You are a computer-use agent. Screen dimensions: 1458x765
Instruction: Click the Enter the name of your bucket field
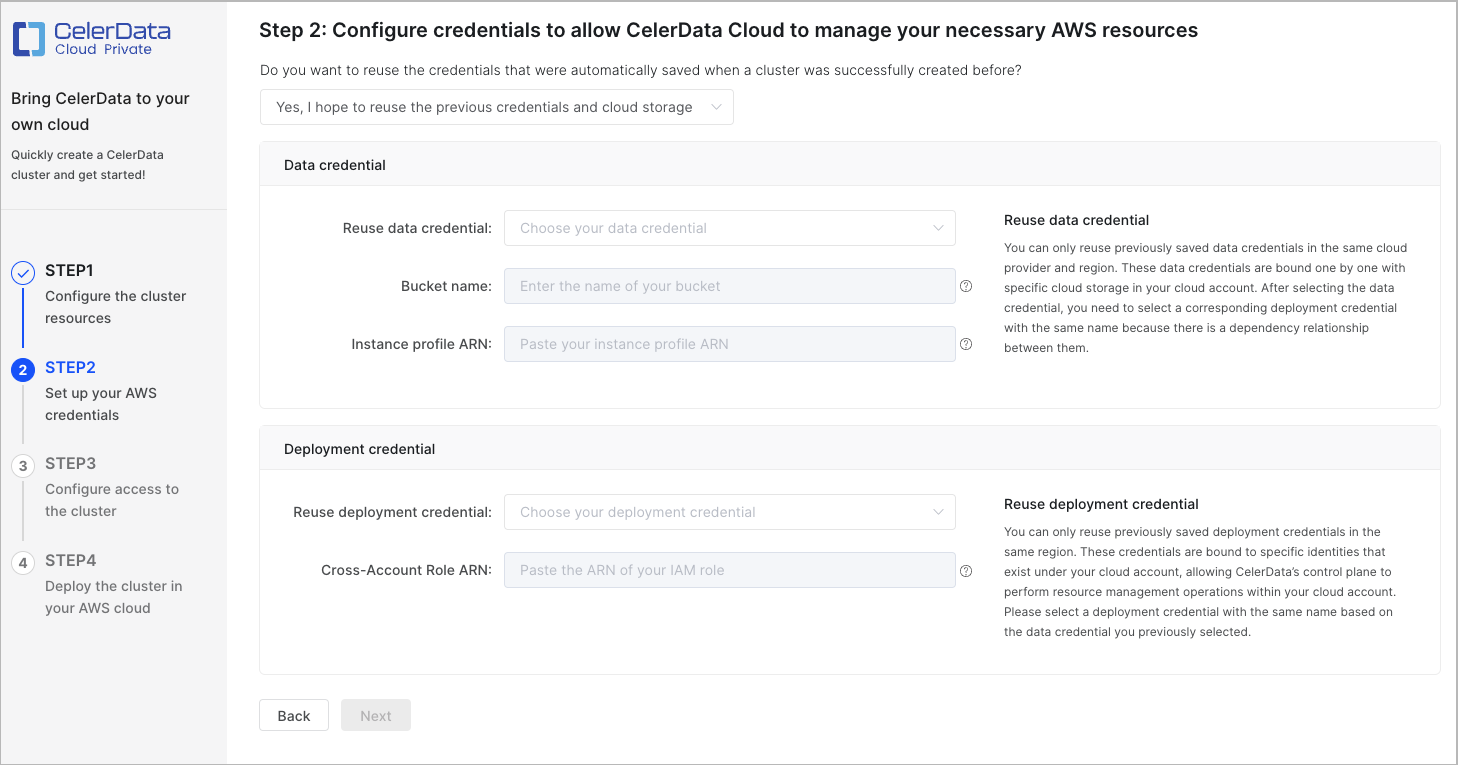click(730, 286)
